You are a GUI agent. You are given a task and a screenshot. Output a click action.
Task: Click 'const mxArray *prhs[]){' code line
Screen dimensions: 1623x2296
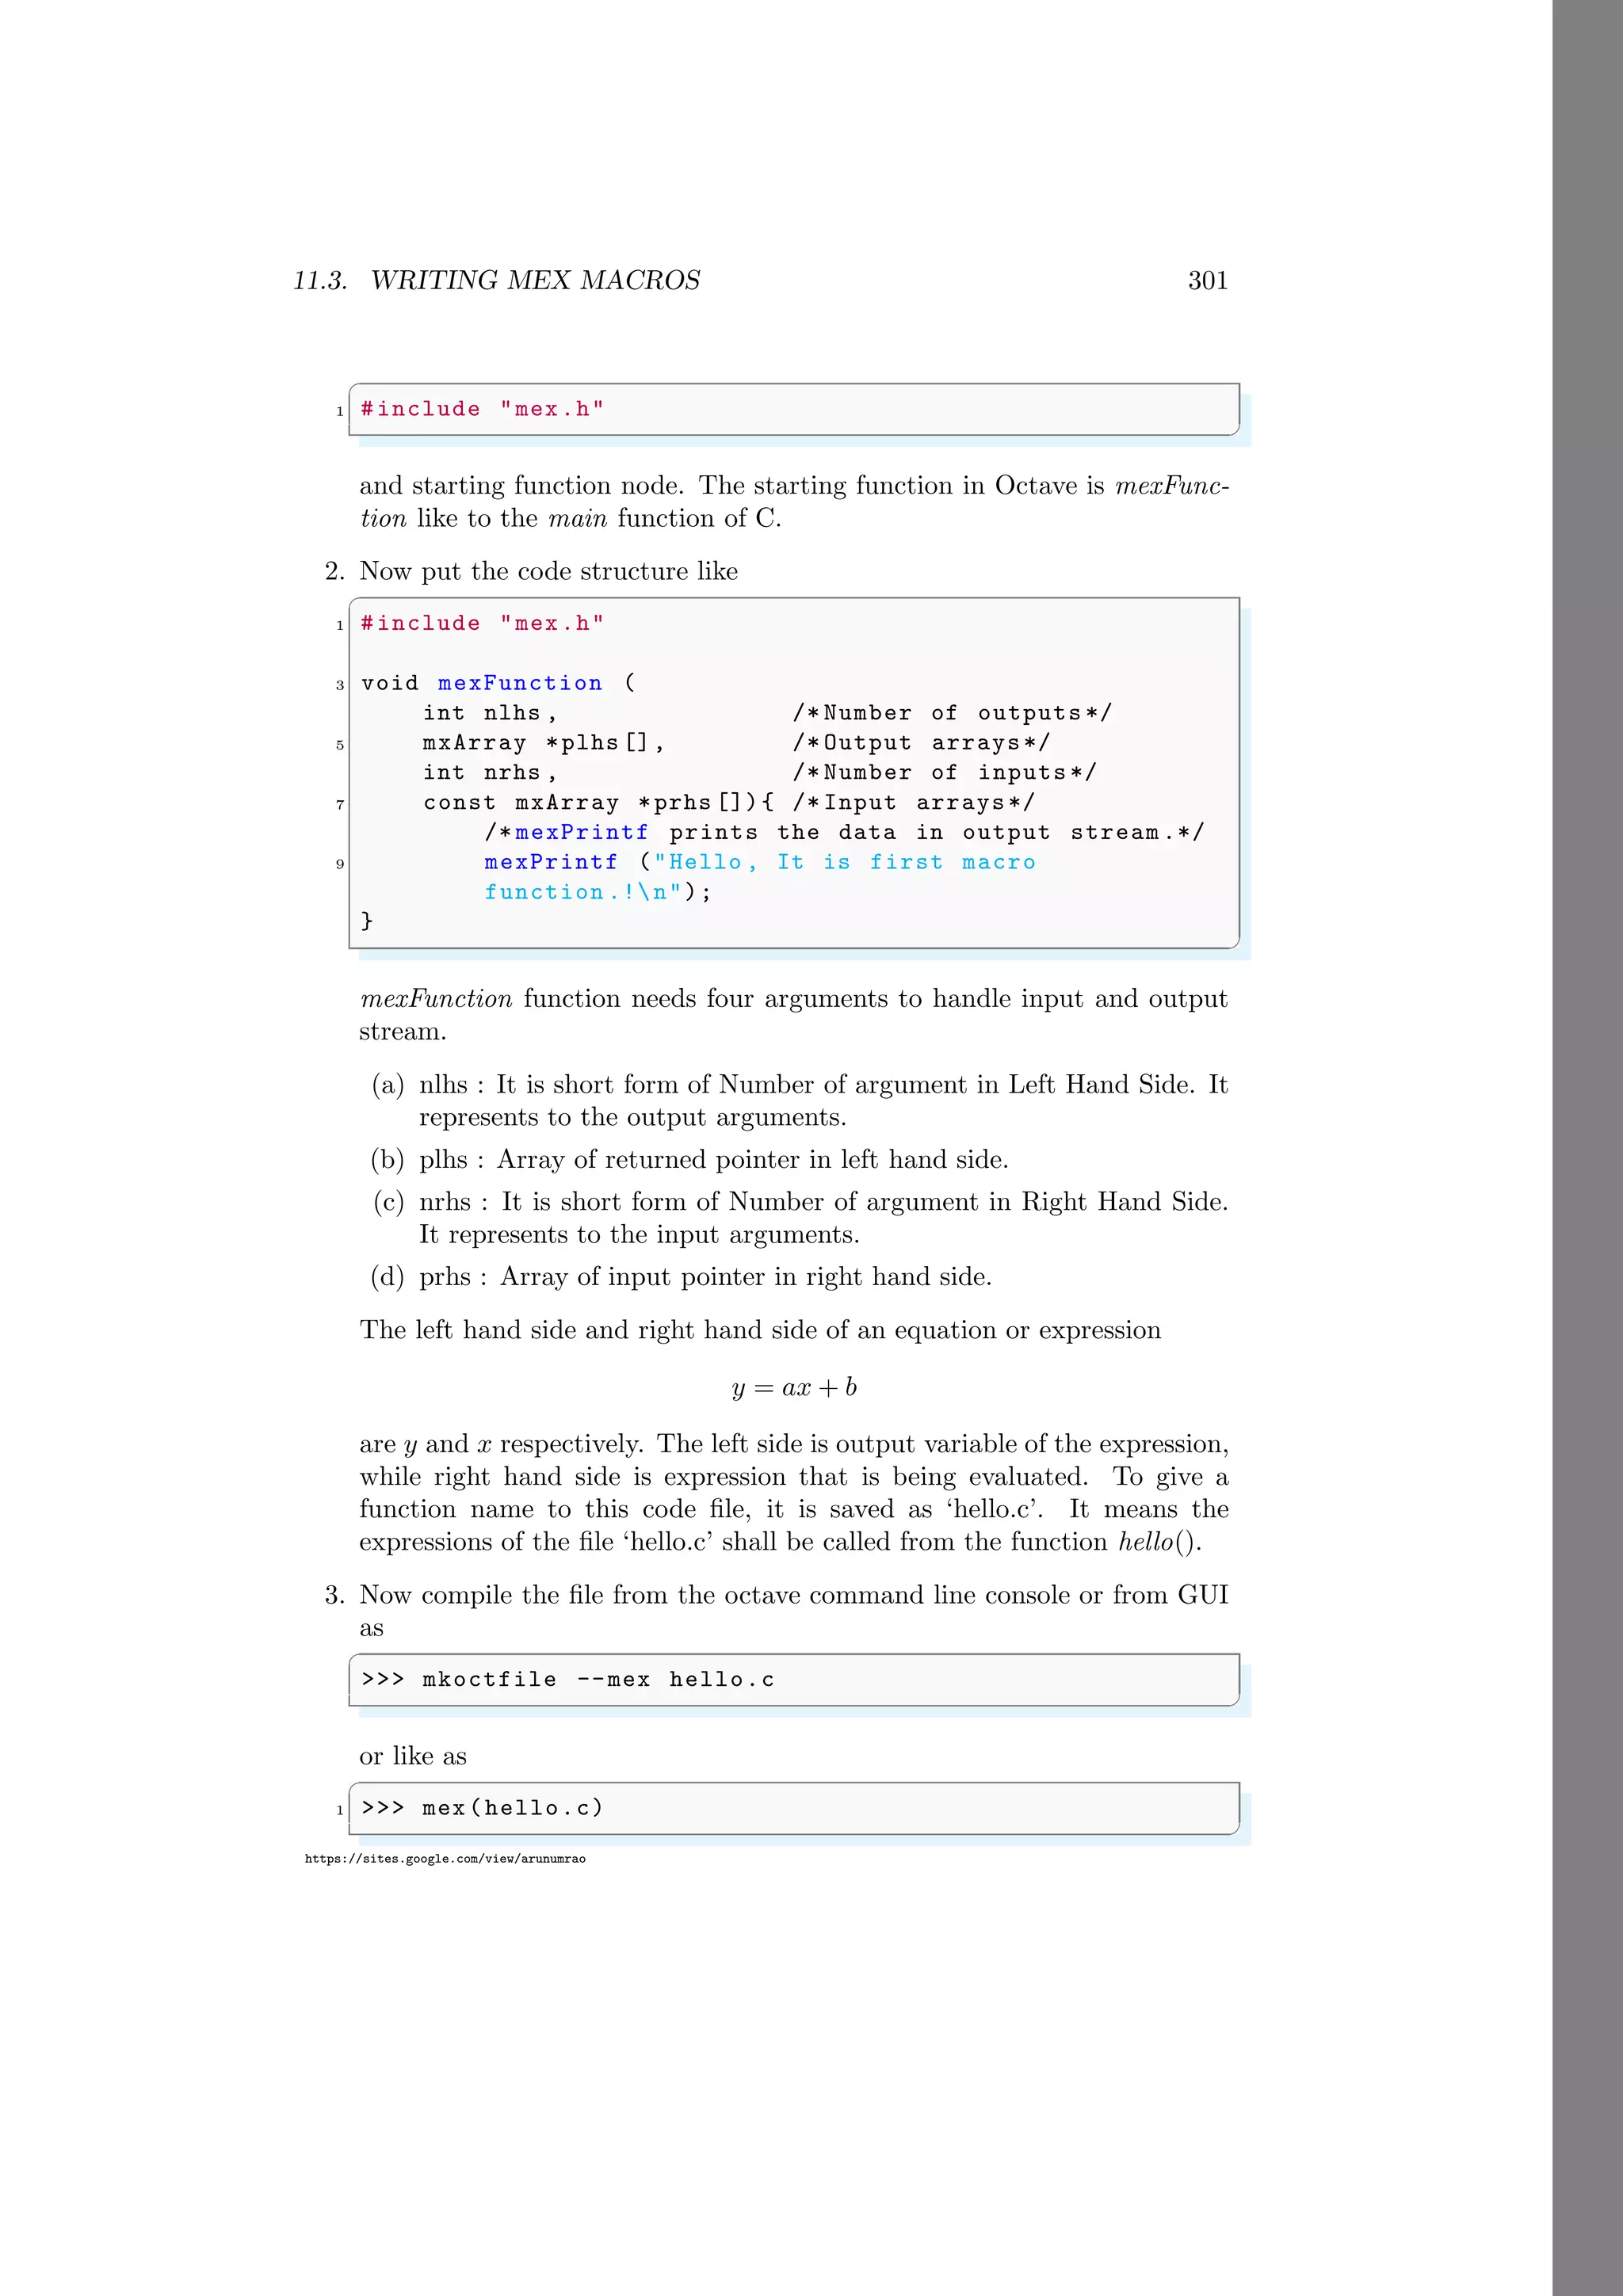pos(598,803)
